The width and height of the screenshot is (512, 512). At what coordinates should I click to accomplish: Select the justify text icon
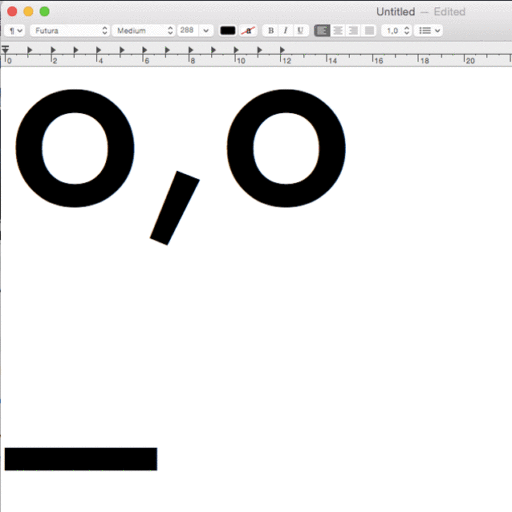click(369, 31)
